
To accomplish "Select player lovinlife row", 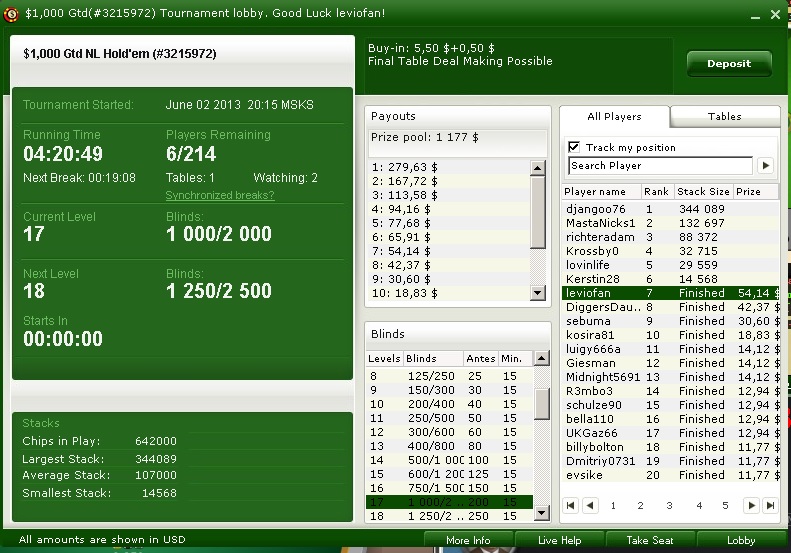I will [670, 265].
